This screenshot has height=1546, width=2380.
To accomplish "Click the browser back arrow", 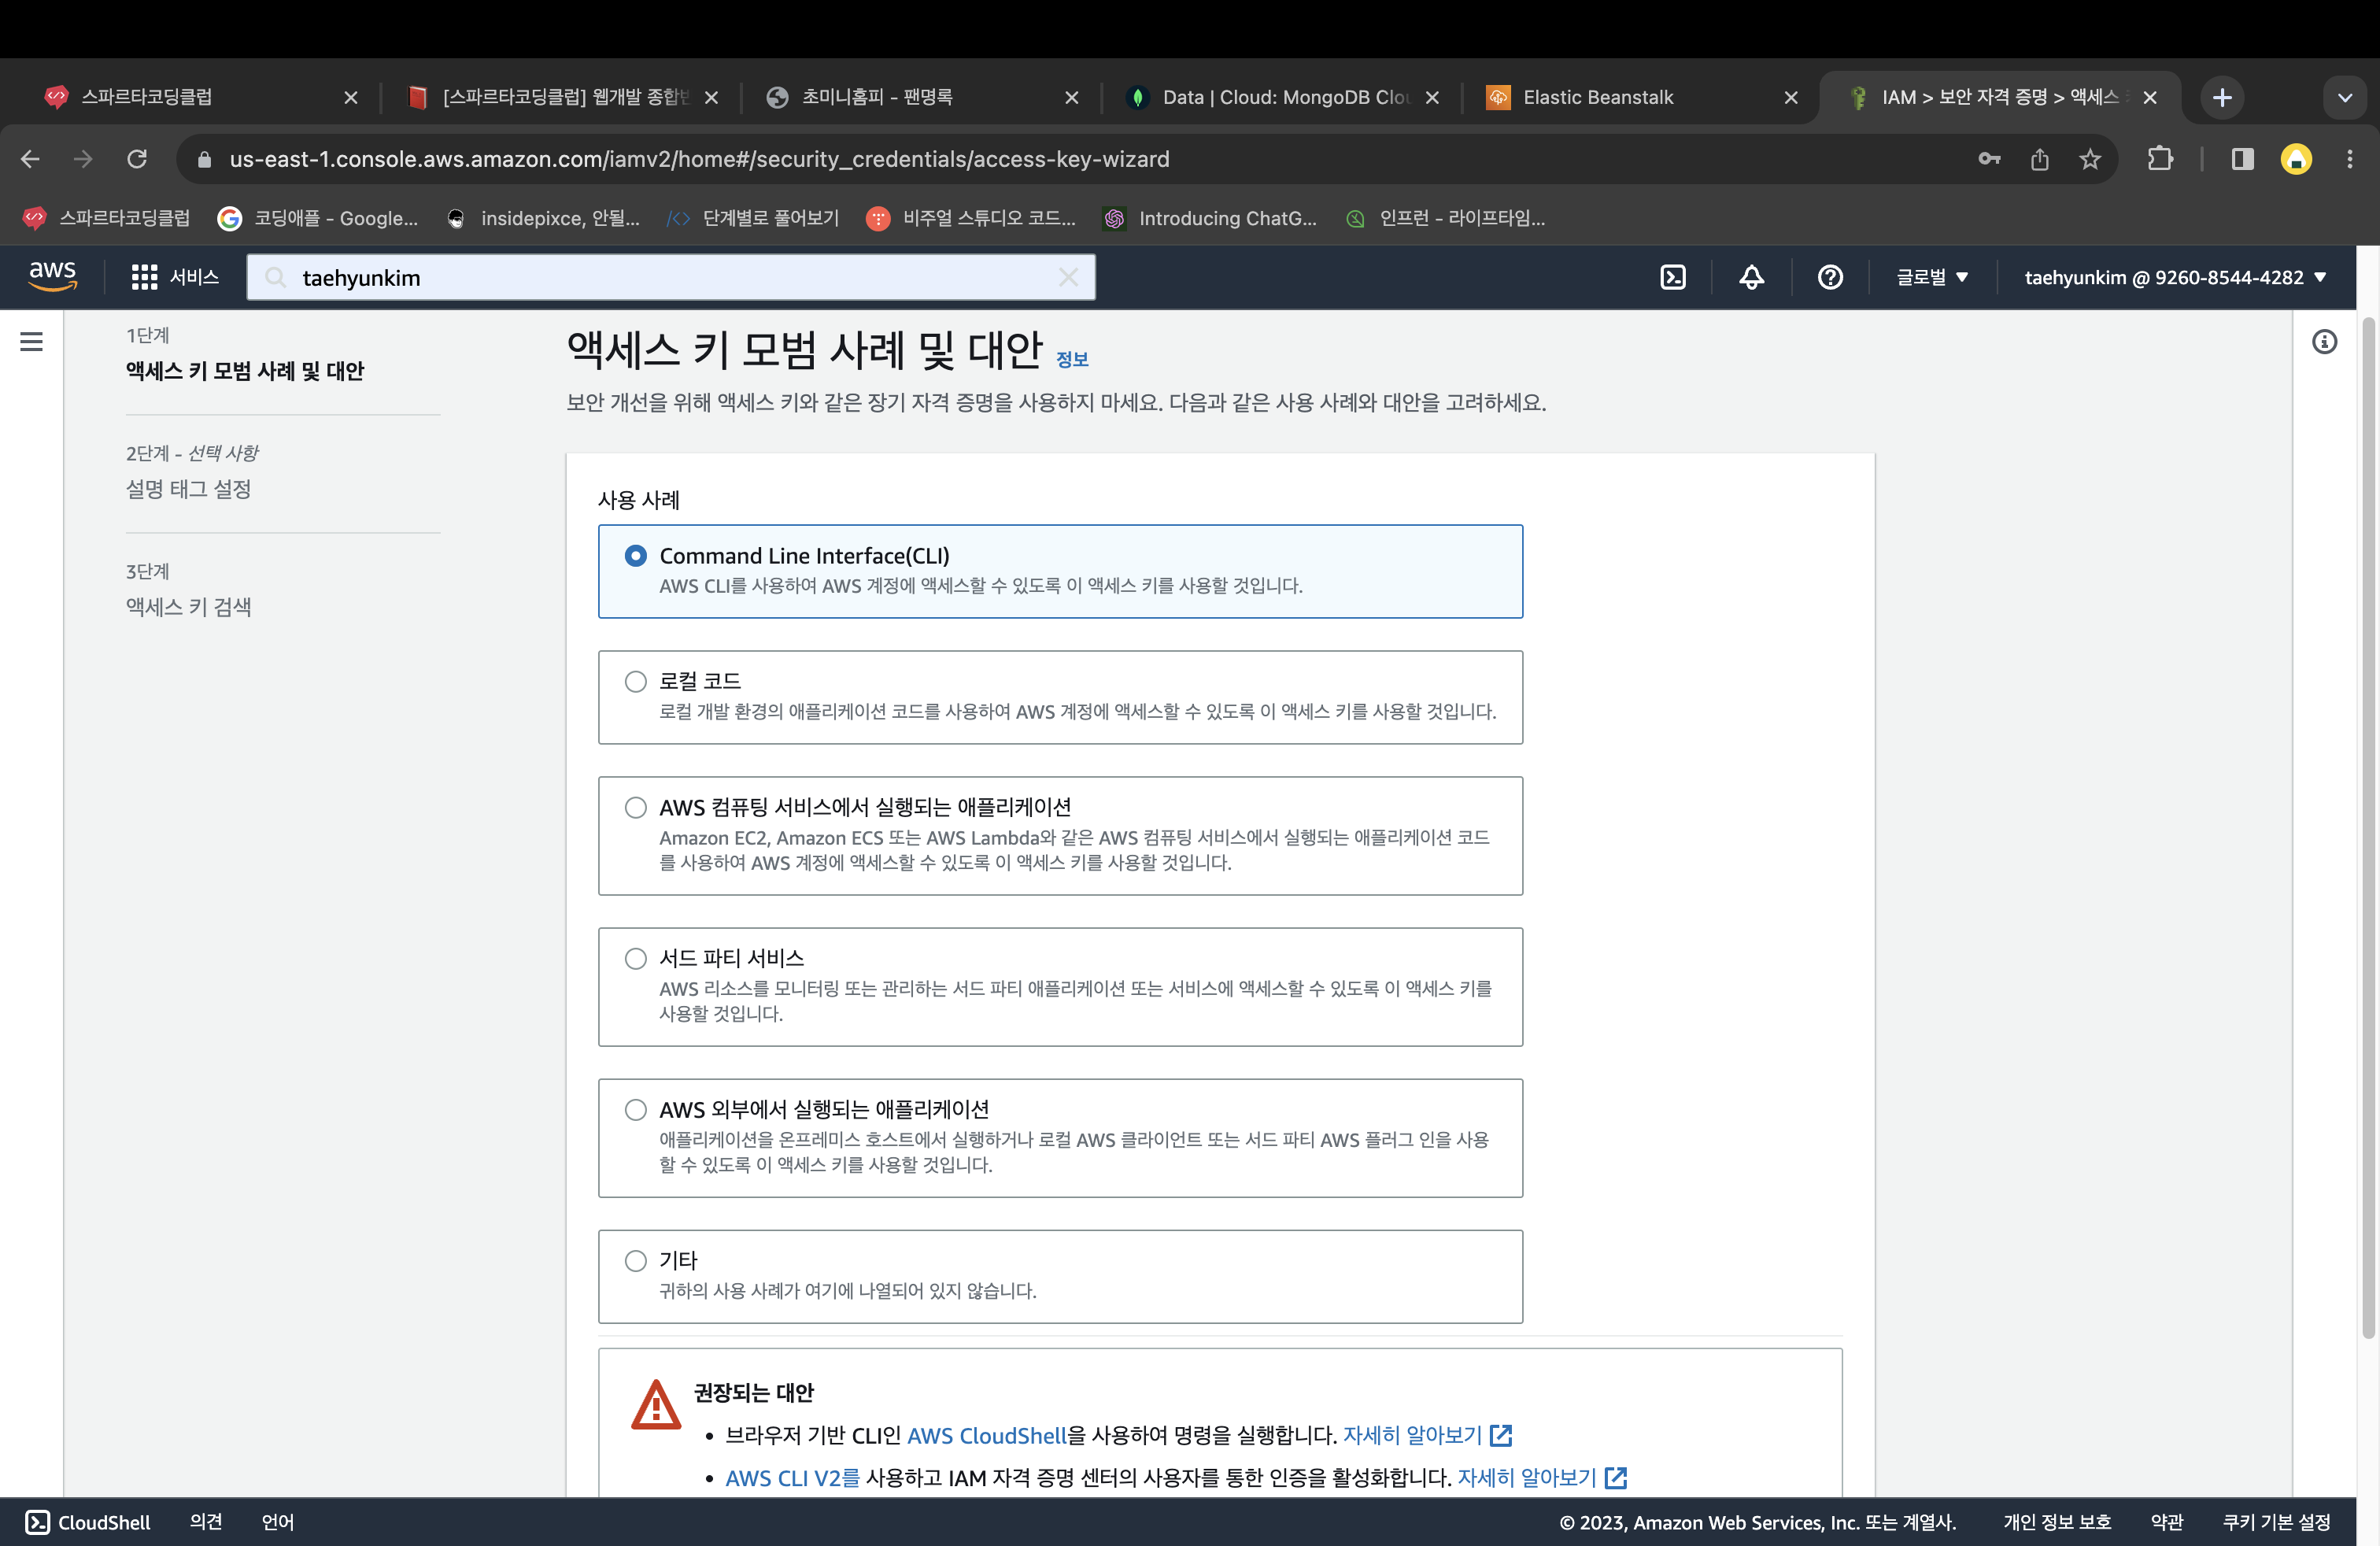I will [x=30, y=159].
